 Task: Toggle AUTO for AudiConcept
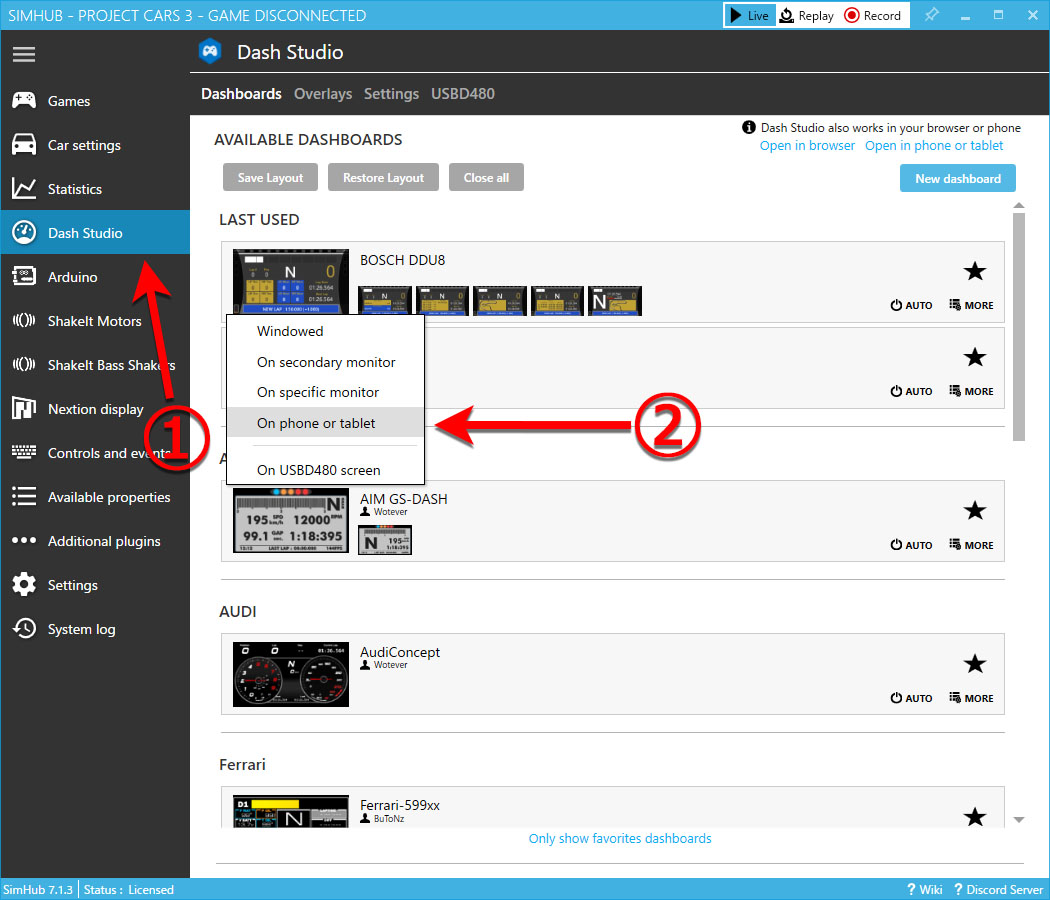pos(911,698)
